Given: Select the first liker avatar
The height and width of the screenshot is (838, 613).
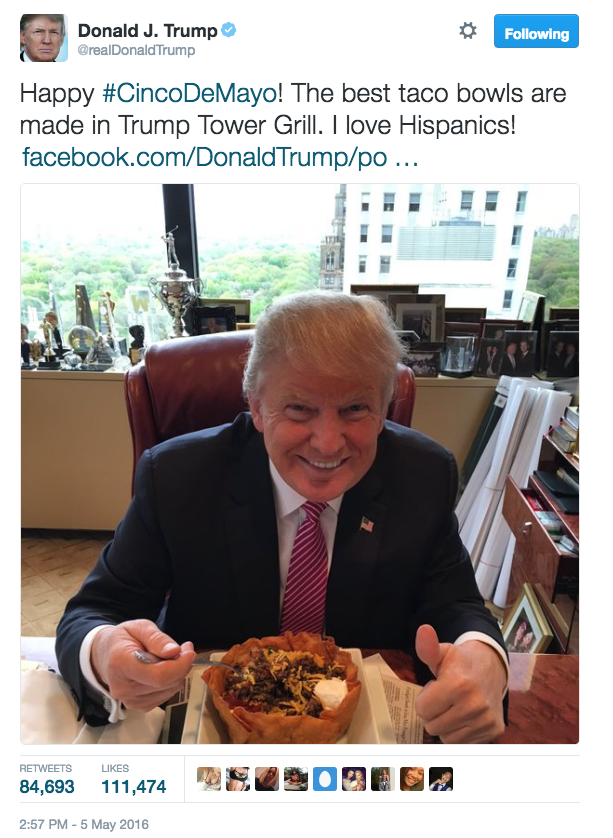Looking at the screenshot, I should pyautogui.click(x=209, y=779).
